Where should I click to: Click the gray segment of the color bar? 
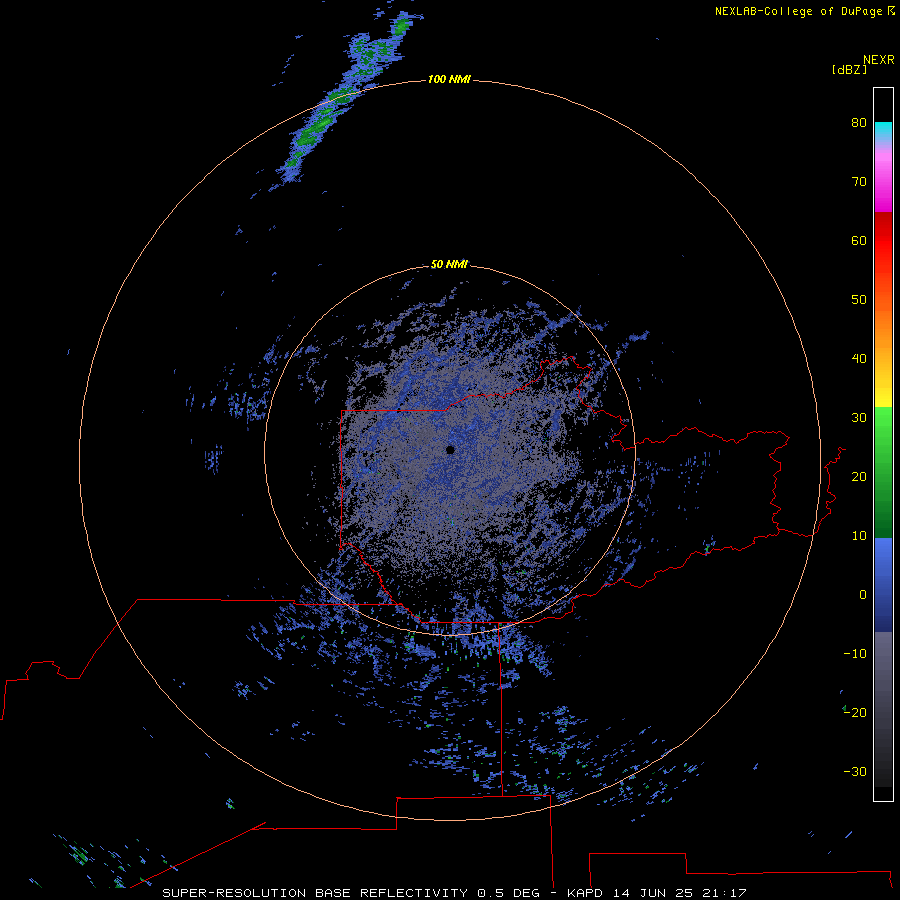pos(883,689)
